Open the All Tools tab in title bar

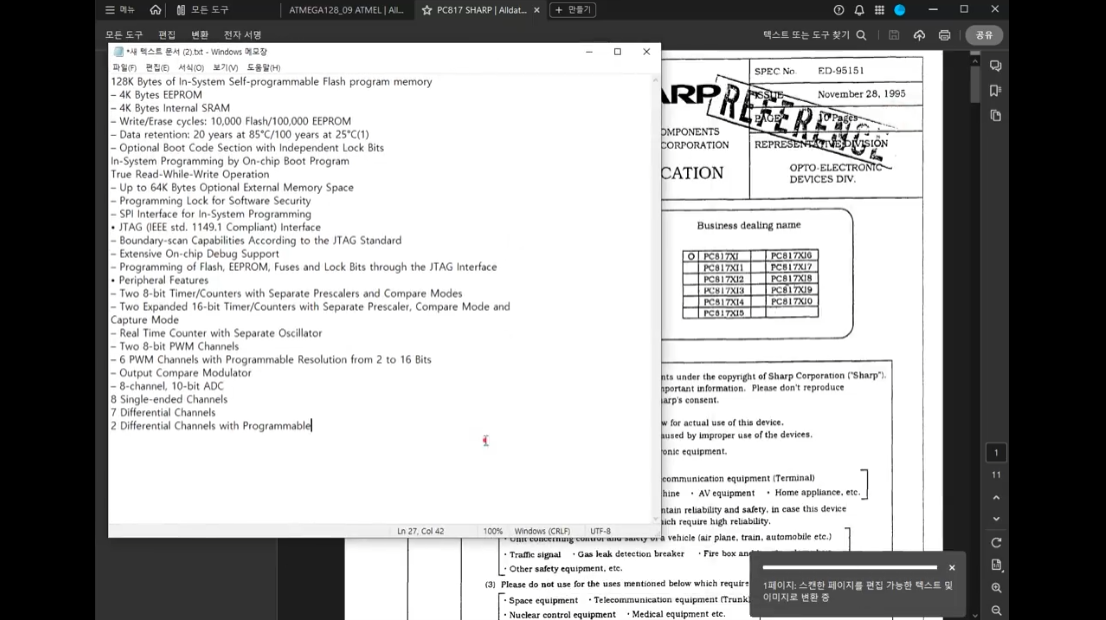coord(202,10)
